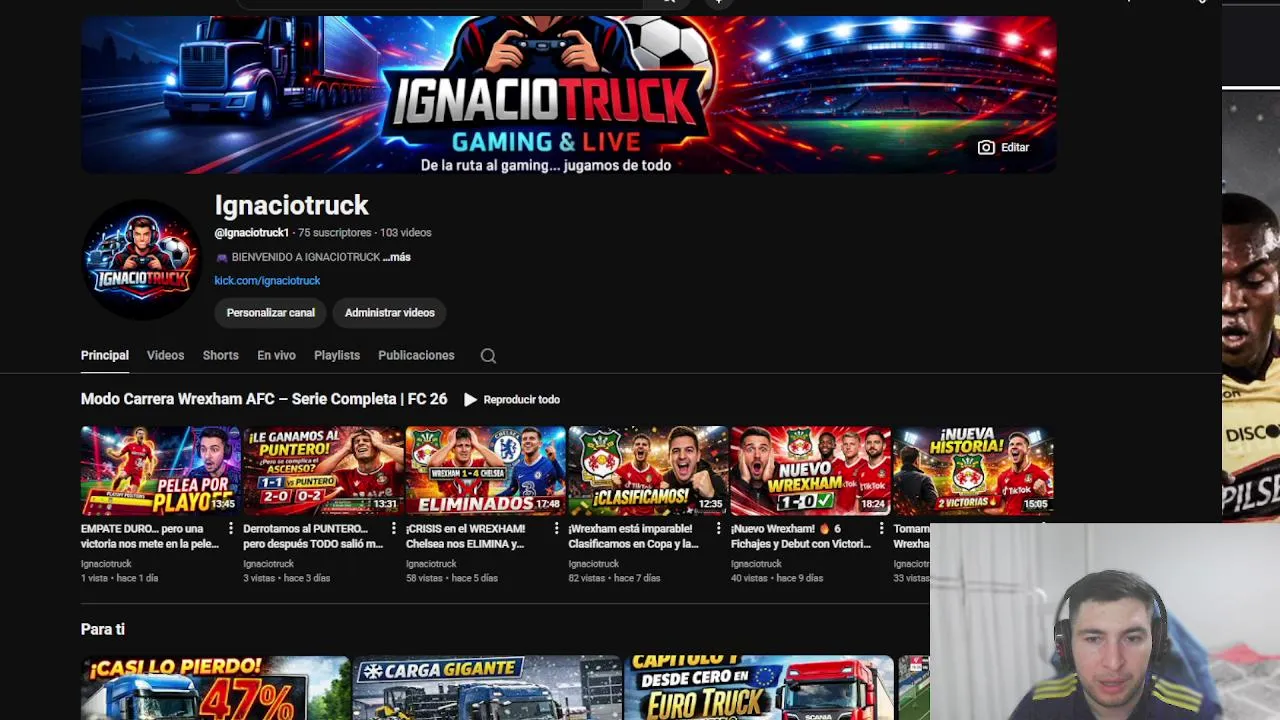Open ¡CLASIFICAMOS! video thumbnail
1280x720 pixels.
click(648, 470)
